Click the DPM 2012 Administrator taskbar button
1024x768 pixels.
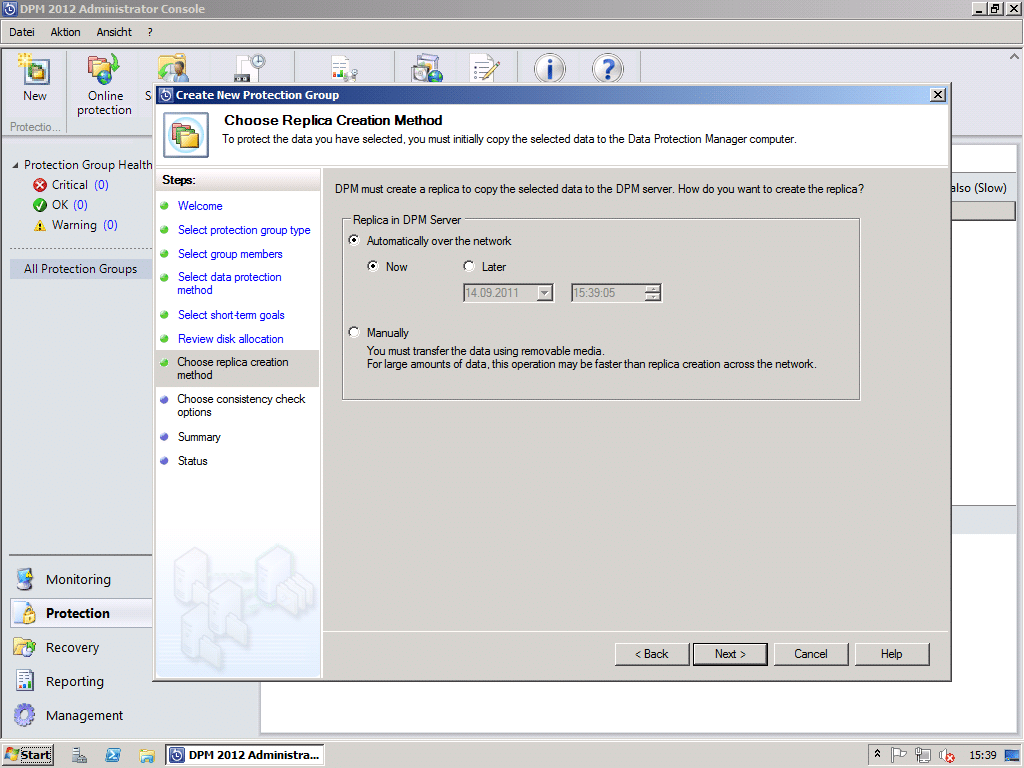point(245,755)
